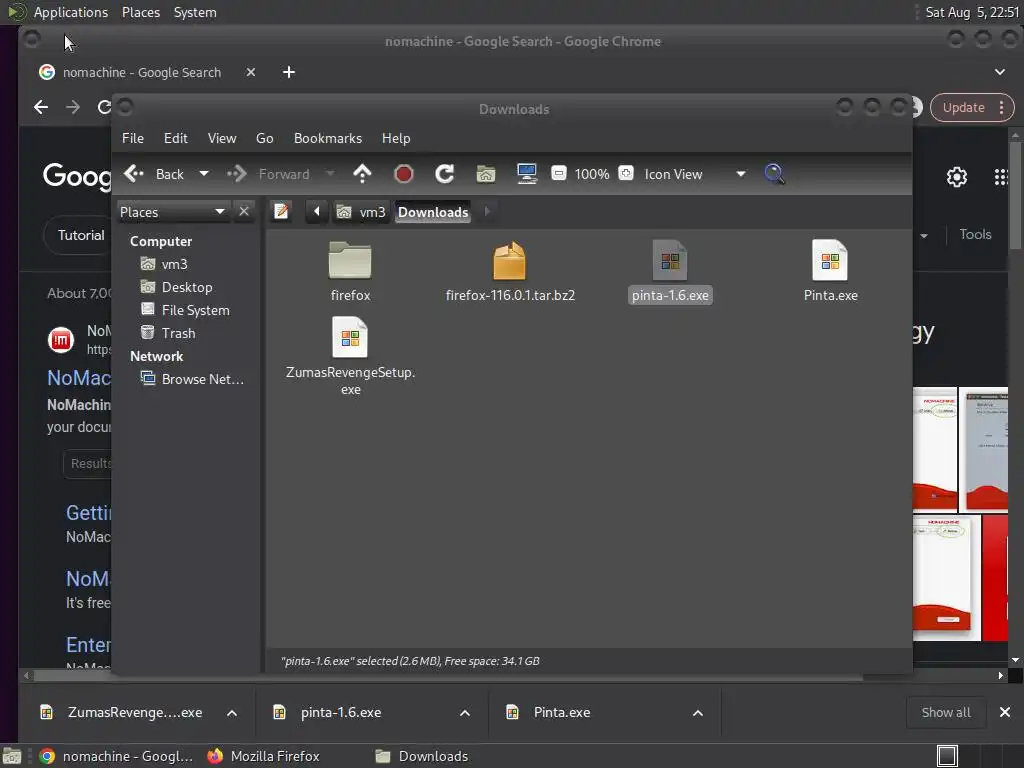Close the Places side pane

pyautogui.click(x=244, y=212)
